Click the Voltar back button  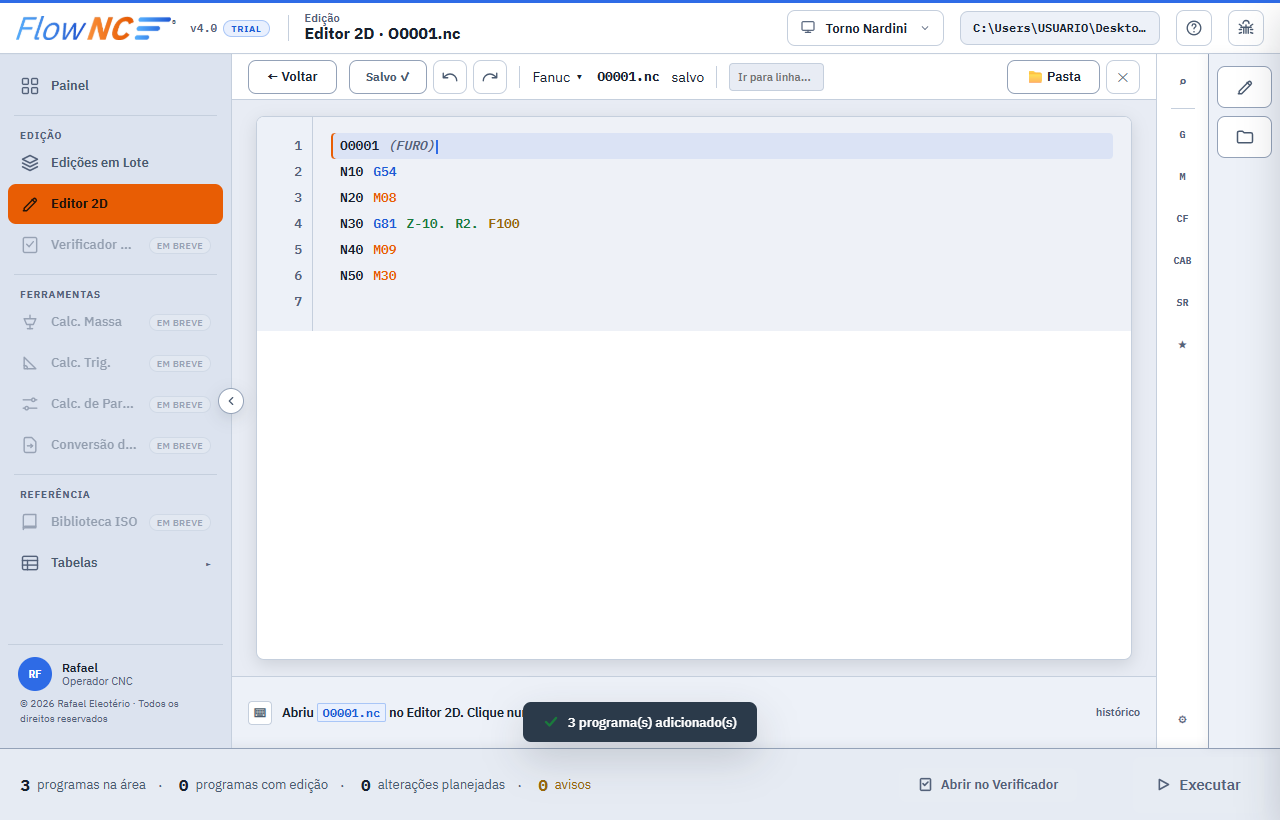(x=292, y=77)
